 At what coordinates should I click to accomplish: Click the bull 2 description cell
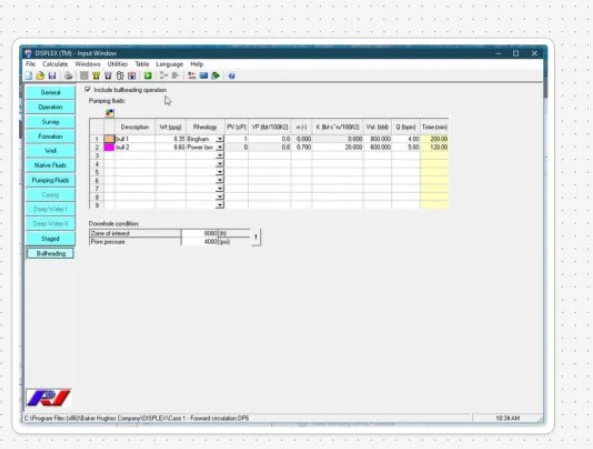[135, 147]
